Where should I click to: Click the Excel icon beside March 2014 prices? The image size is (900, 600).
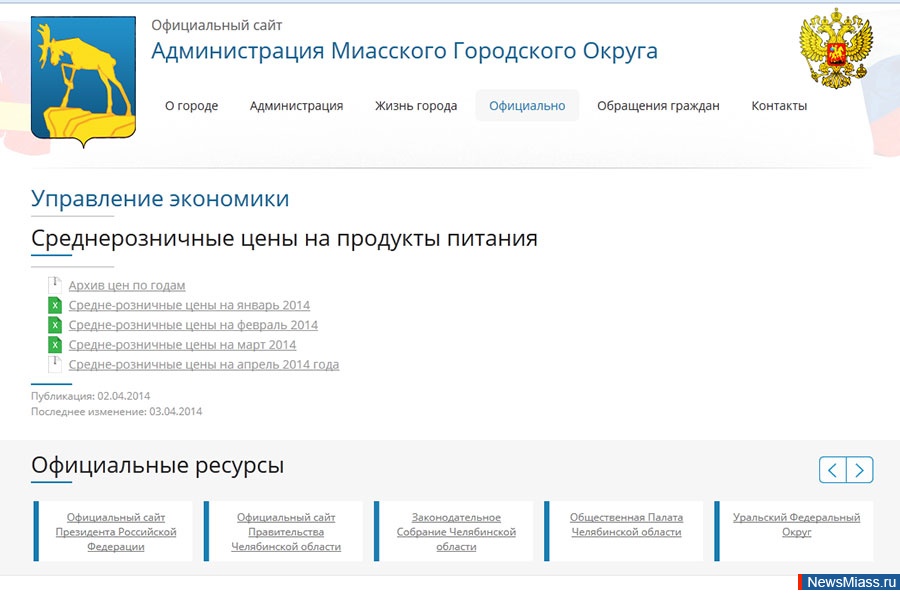tap(55, 345)
